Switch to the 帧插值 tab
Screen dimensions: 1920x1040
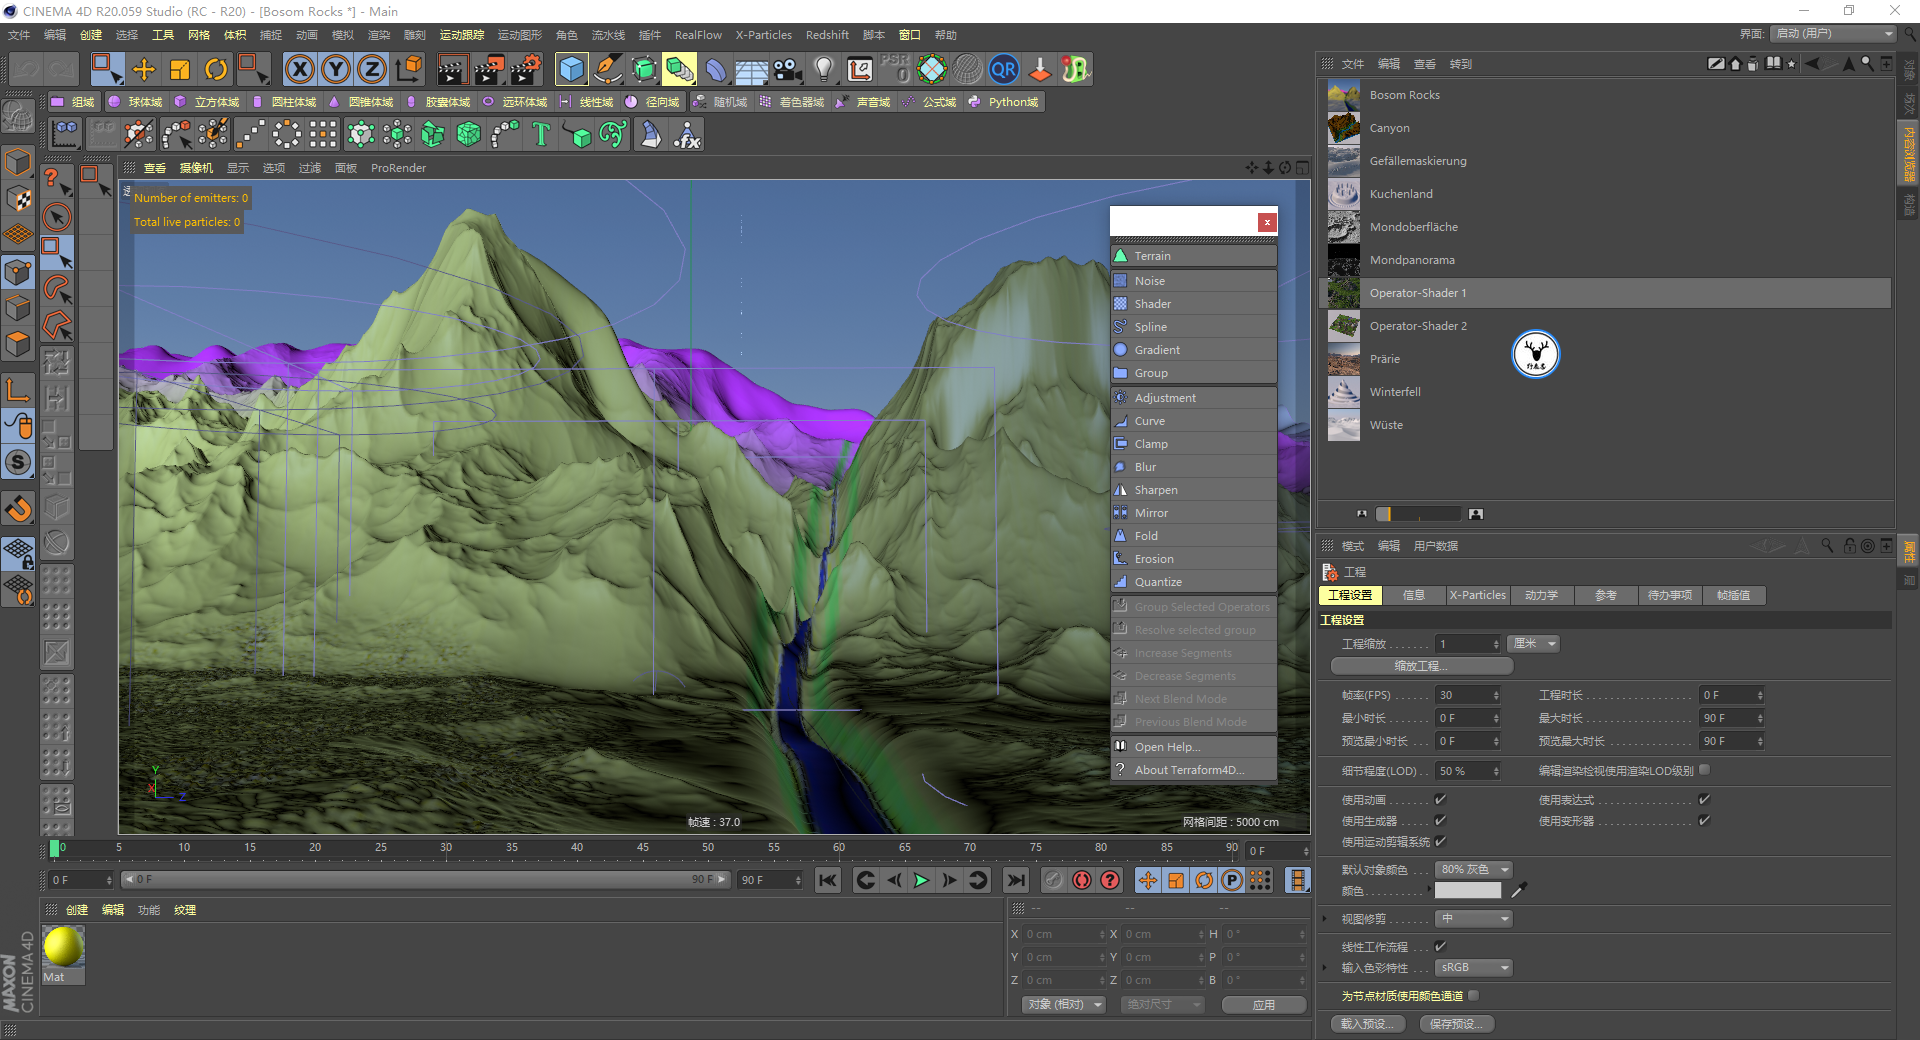pos(1734,595)
